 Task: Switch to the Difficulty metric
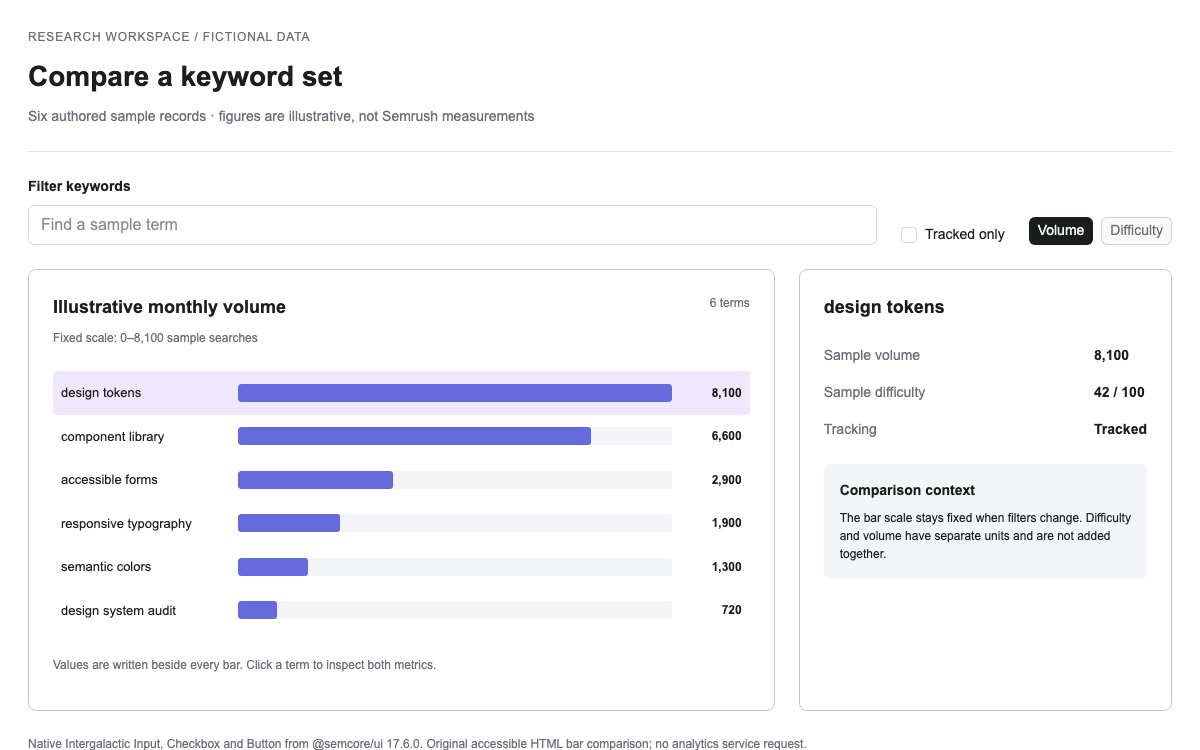(1136, 231)
